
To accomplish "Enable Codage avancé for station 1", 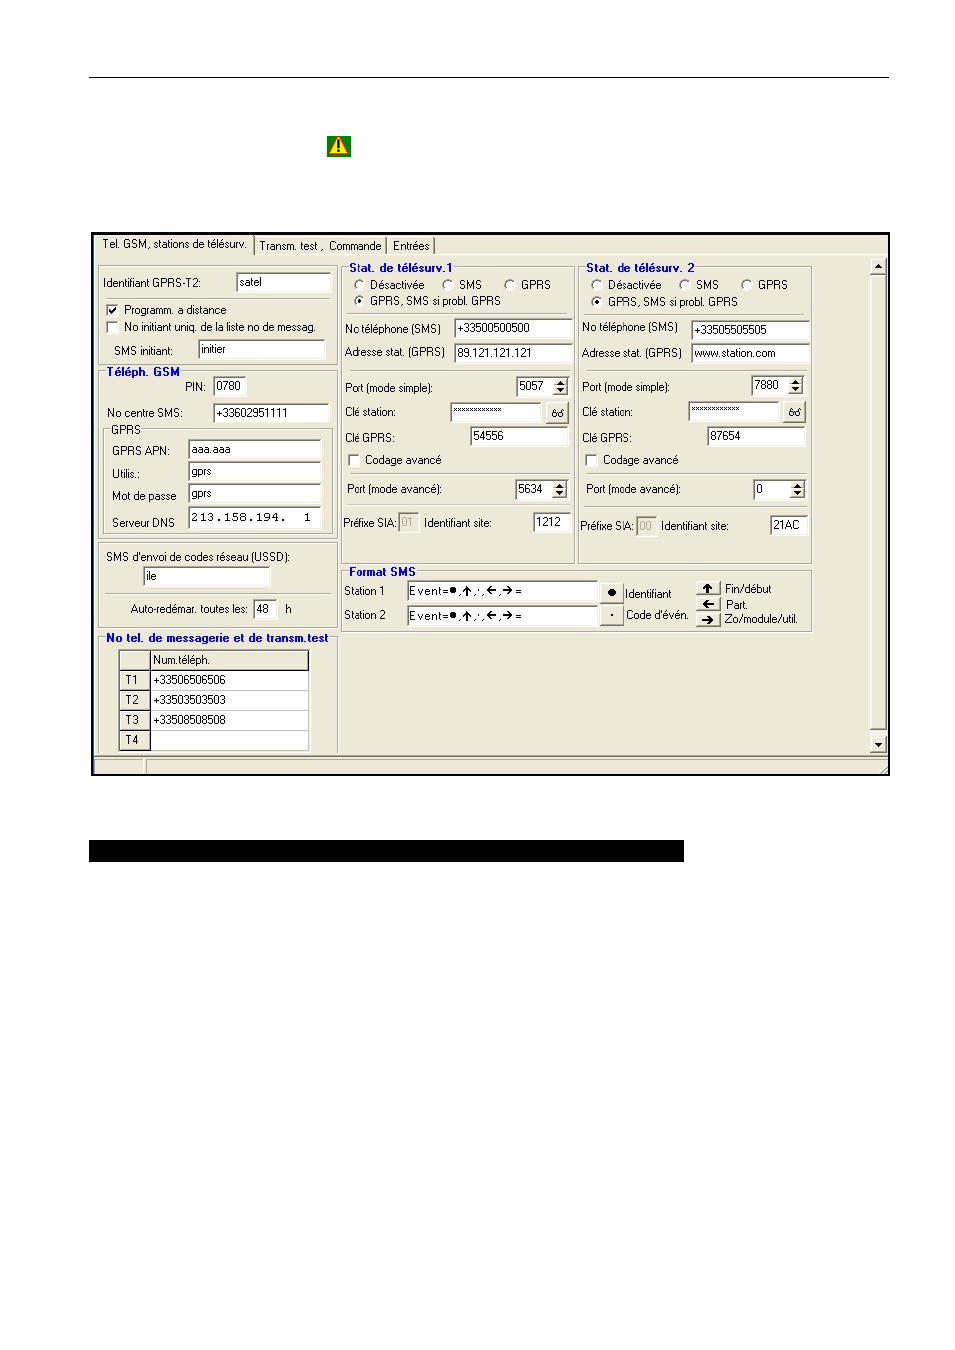I will [x=354, y=460].
